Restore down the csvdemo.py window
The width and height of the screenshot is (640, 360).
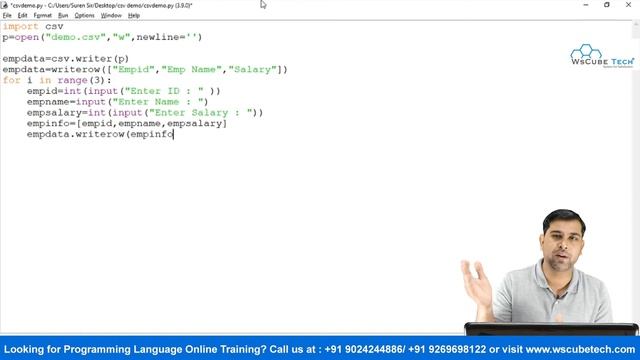tap(607, 5)
